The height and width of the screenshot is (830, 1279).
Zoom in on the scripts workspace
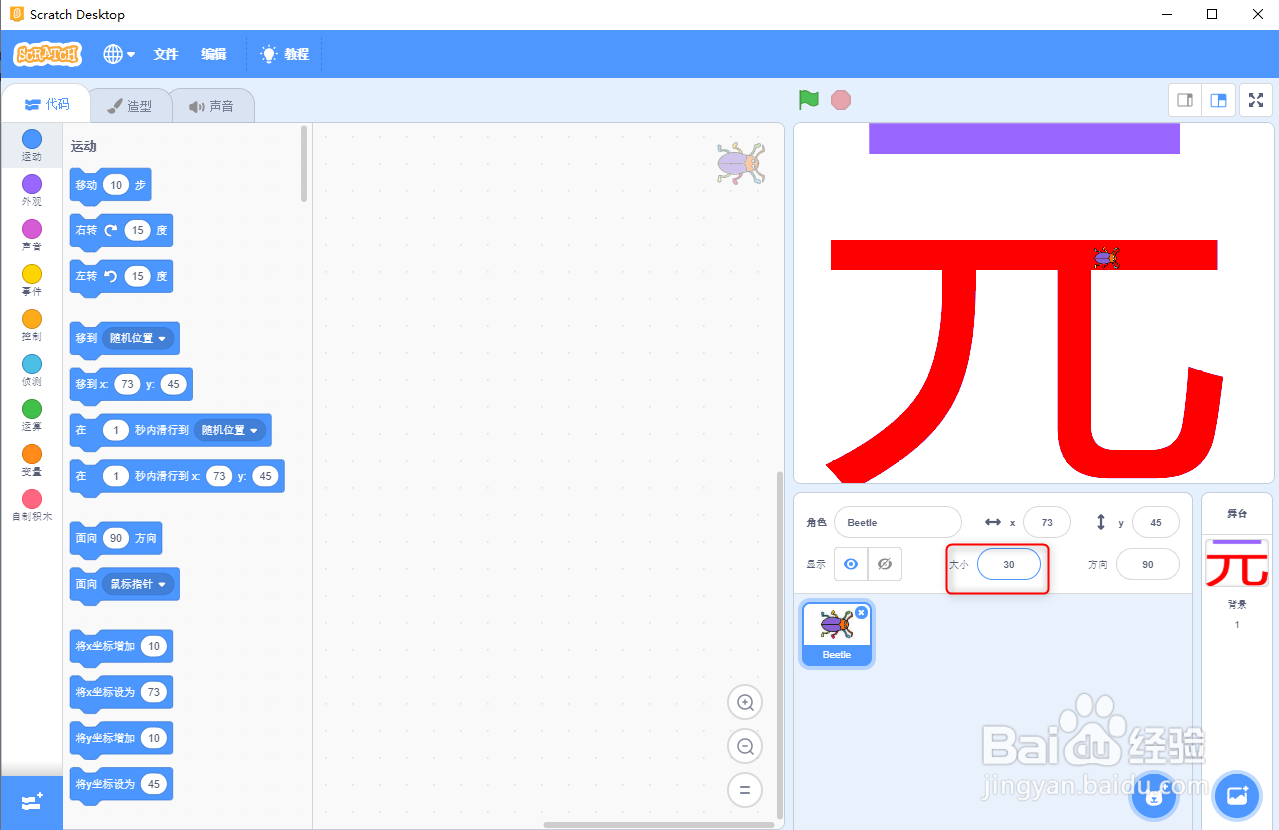pyautogui.click(x=744, y=702)
